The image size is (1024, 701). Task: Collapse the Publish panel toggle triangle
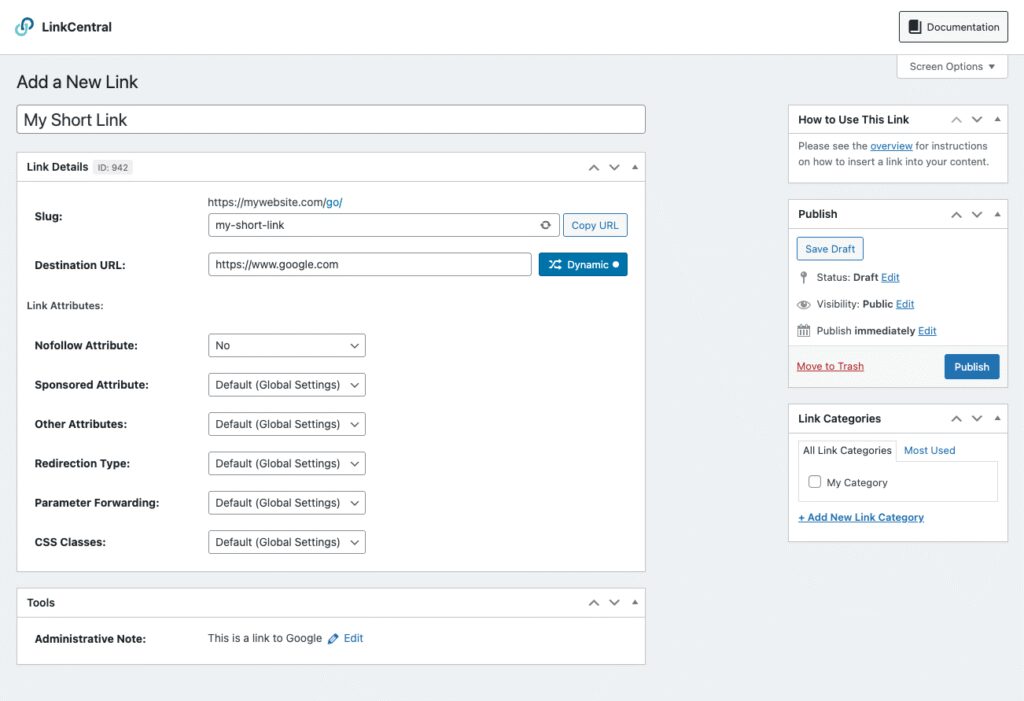point(997,214)
